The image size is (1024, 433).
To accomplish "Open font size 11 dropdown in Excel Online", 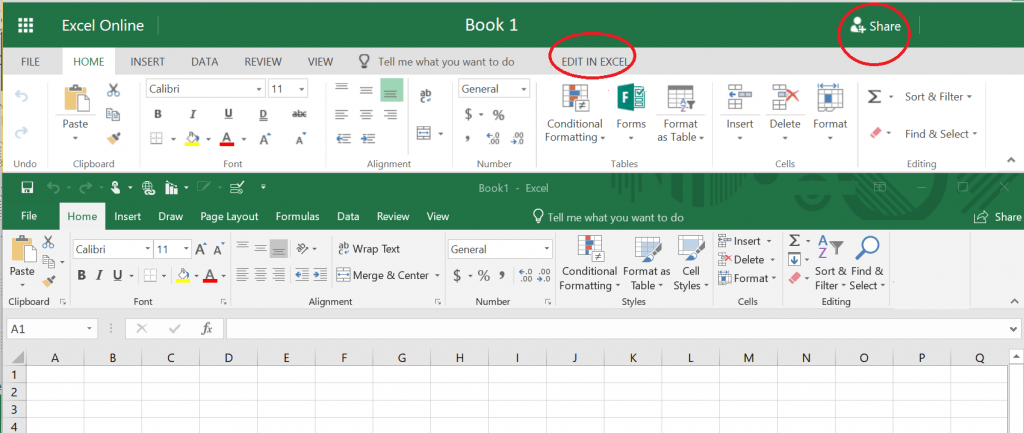I will [301, 89].
